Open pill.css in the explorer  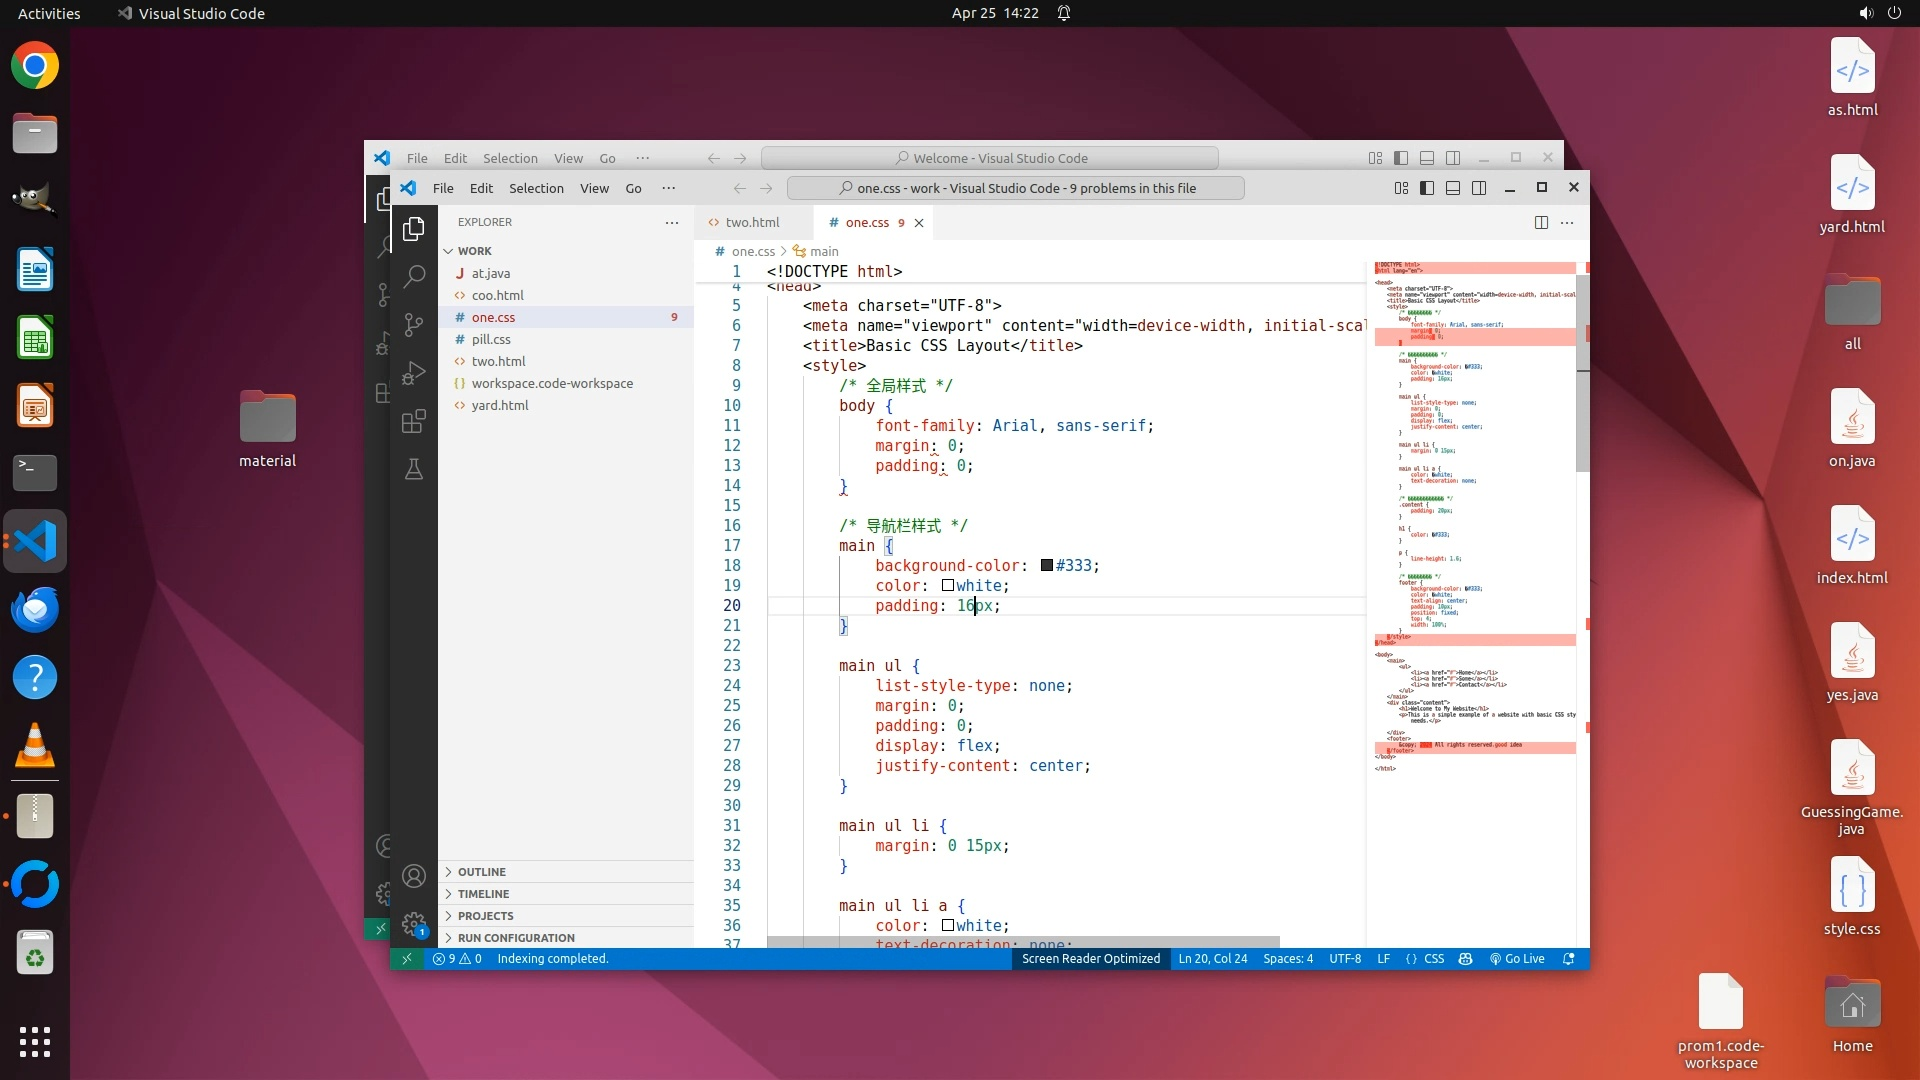491,339
